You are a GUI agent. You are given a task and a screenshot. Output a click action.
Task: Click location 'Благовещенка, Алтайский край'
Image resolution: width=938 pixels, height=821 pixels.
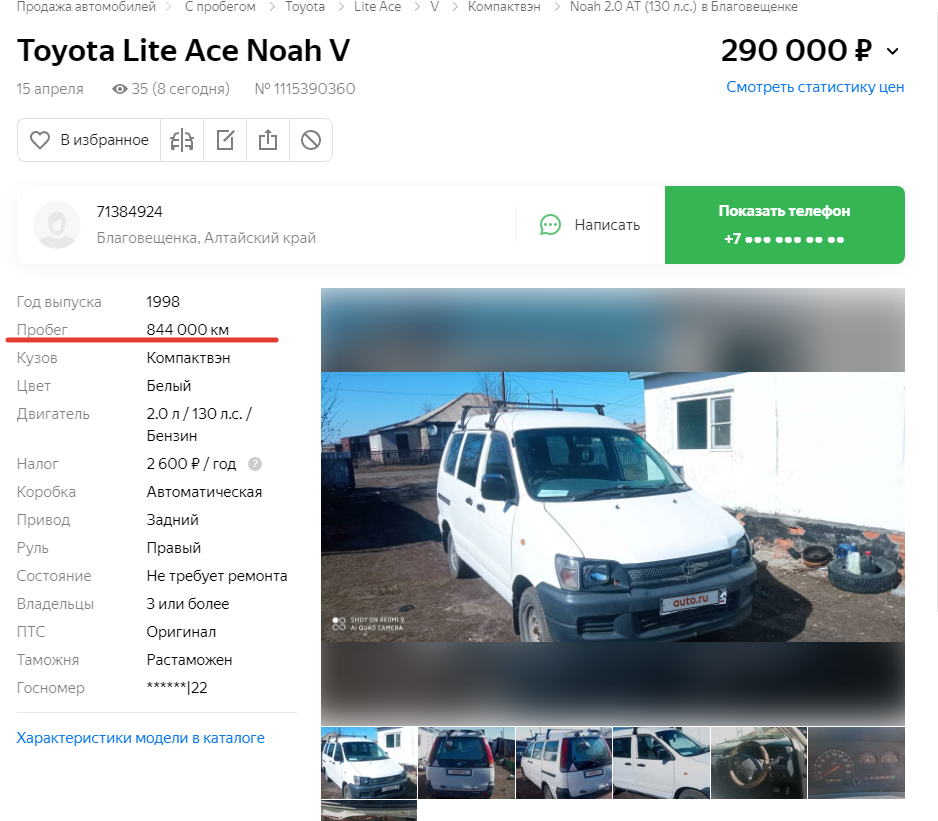206,238
